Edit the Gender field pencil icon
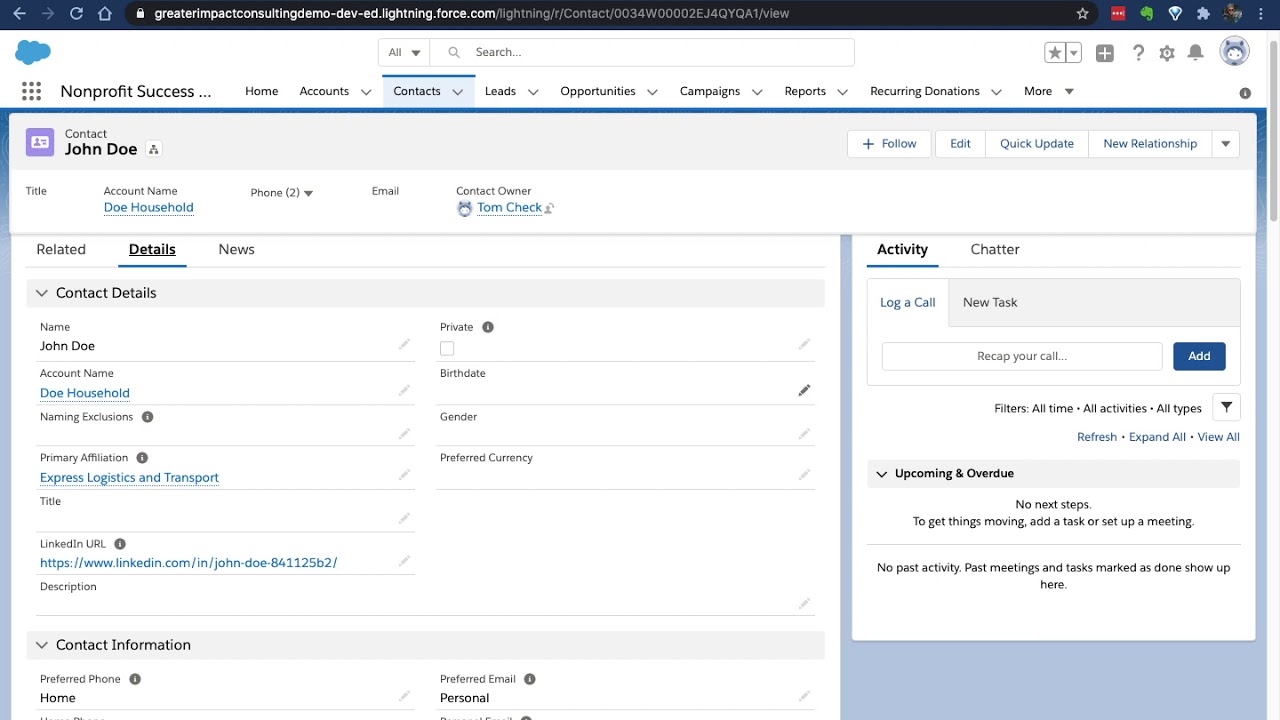 [x=804, y=433]
